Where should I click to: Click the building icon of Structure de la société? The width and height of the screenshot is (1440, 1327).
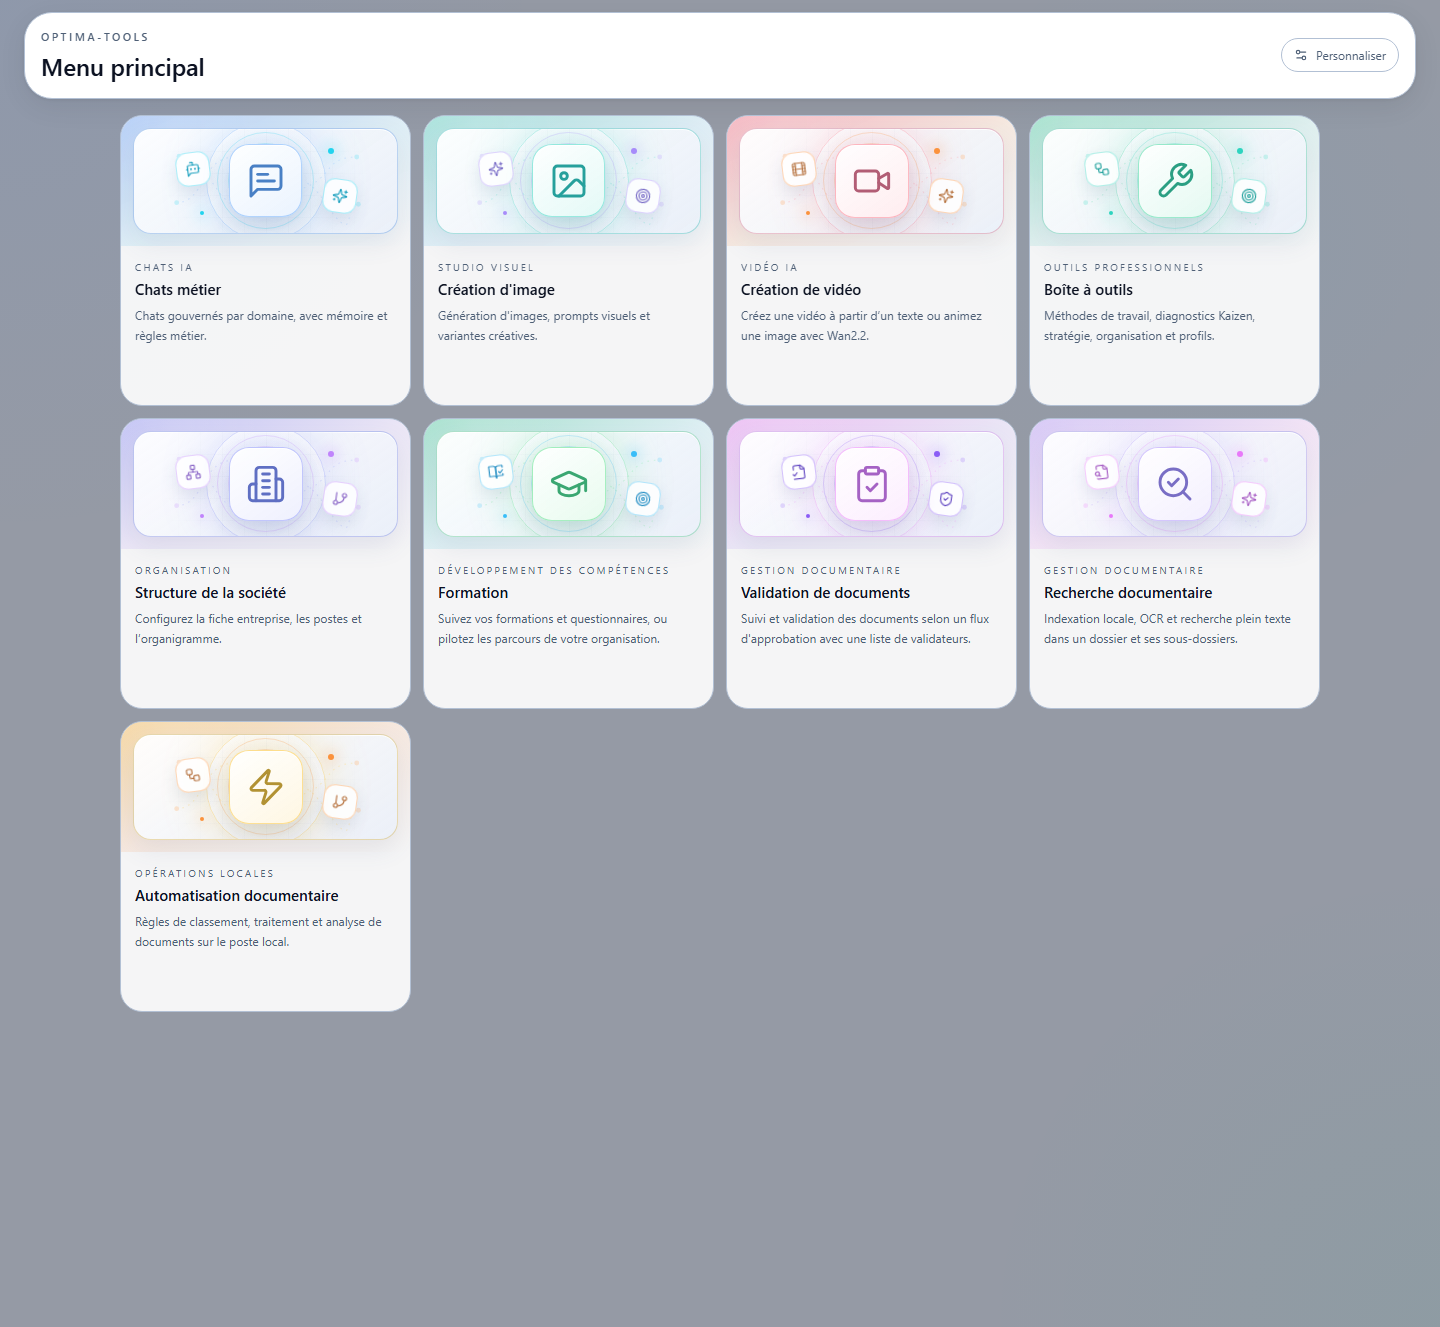265,484
